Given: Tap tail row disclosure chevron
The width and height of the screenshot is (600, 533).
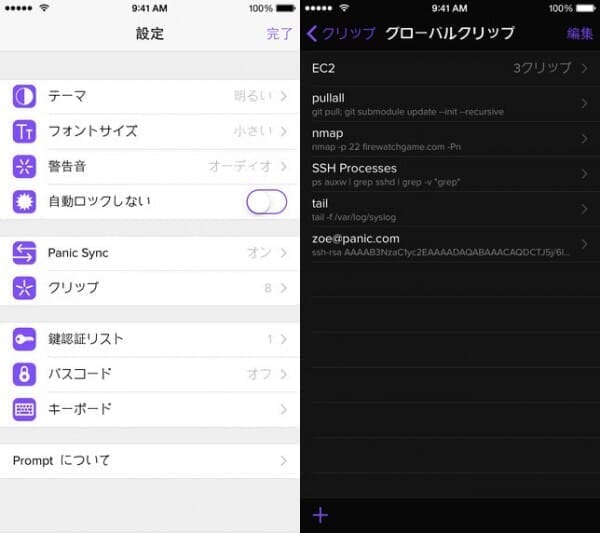Looking at the screenshot, I should pos(584,209).
